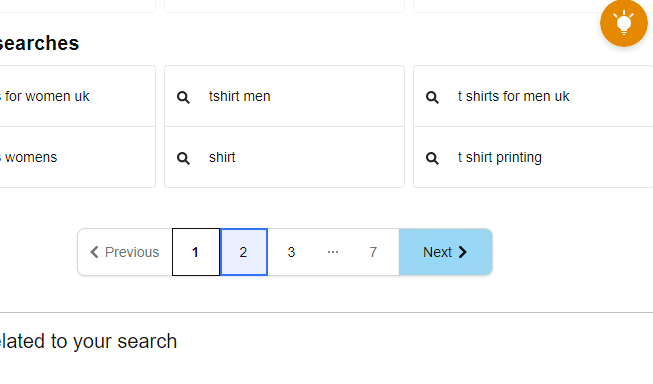Open the 'womens' related search
Viewport: 653px width, 384px height.
[77, 157]
